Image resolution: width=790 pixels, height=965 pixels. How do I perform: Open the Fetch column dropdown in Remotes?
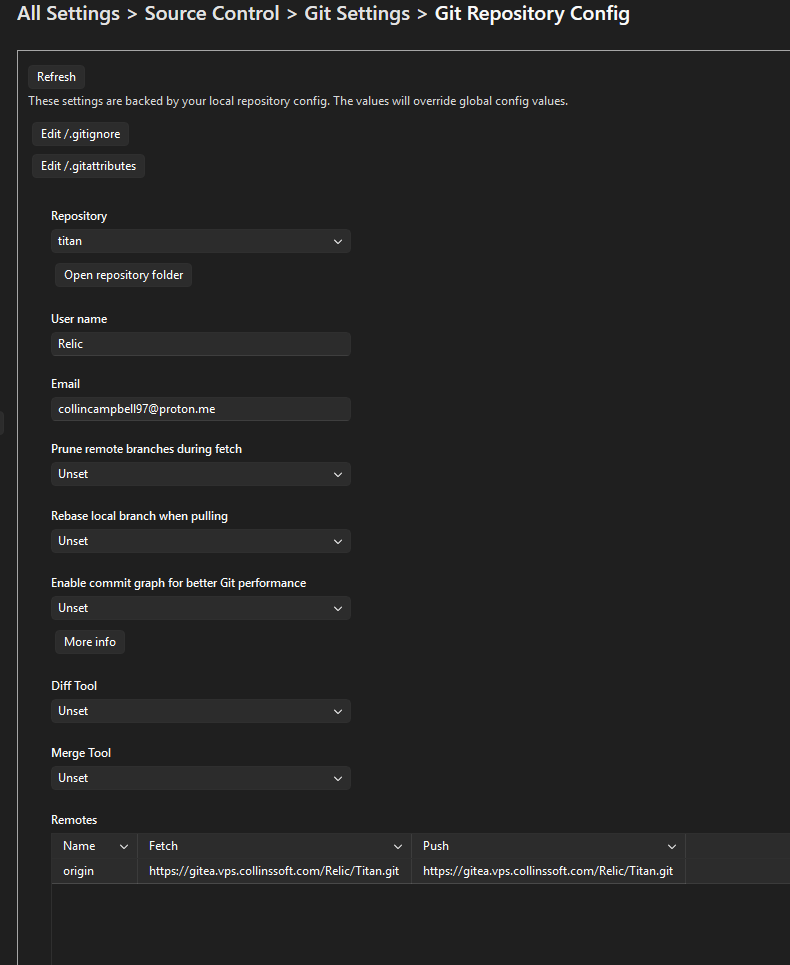(x=396, y=845)
